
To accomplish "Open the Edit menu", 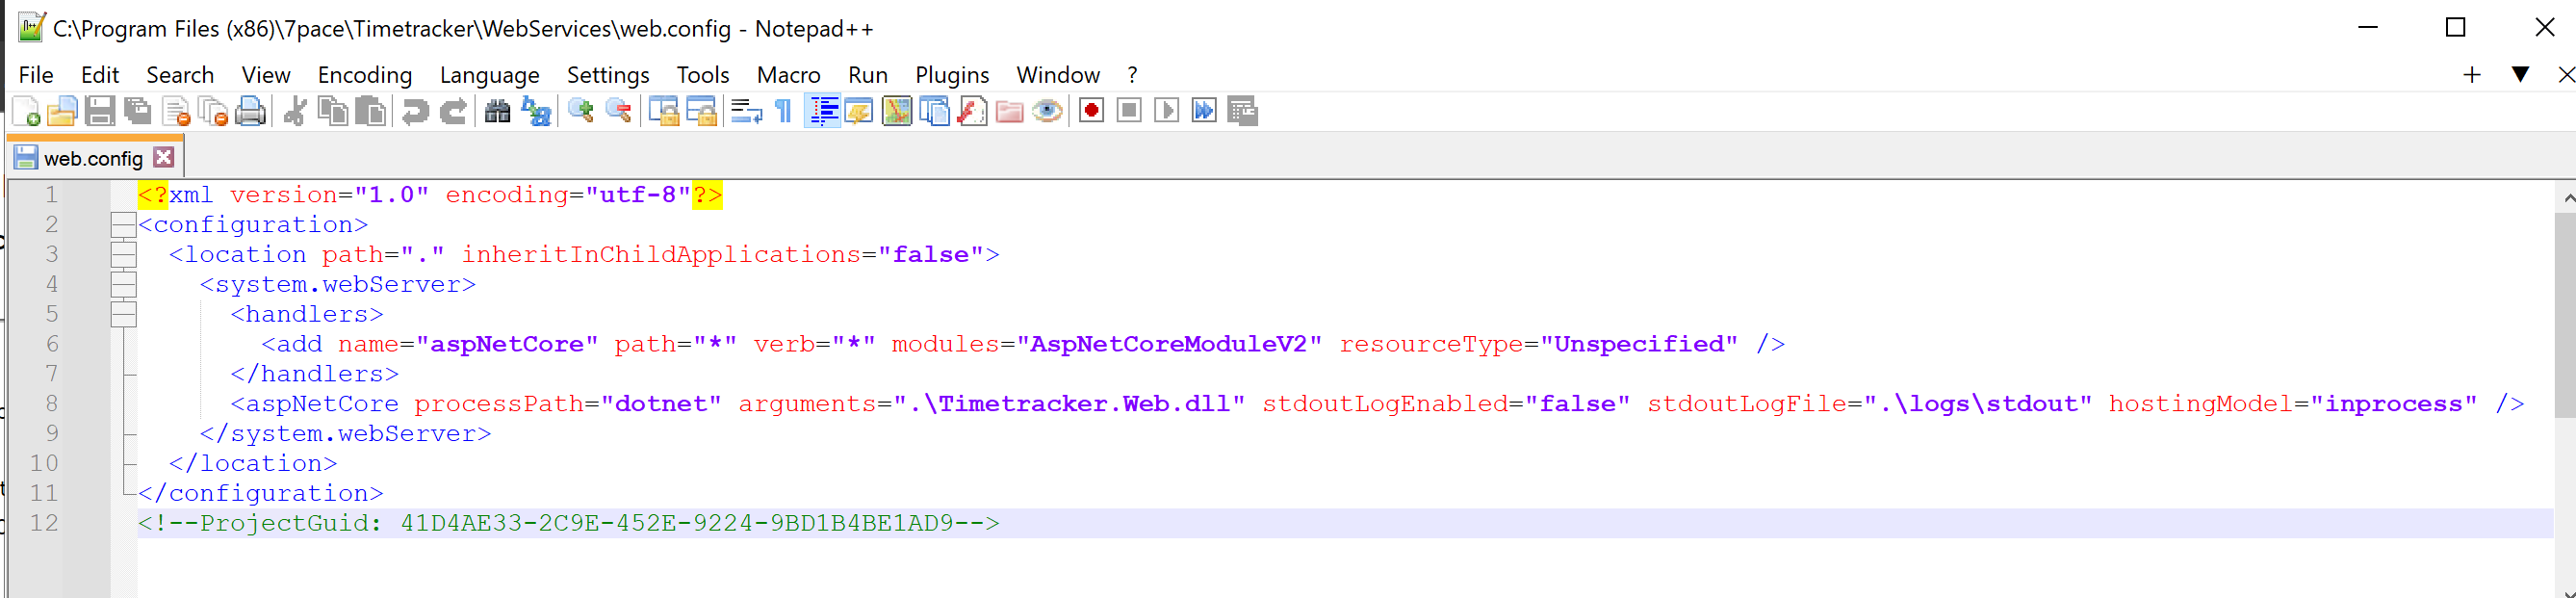I will point(100,75).
